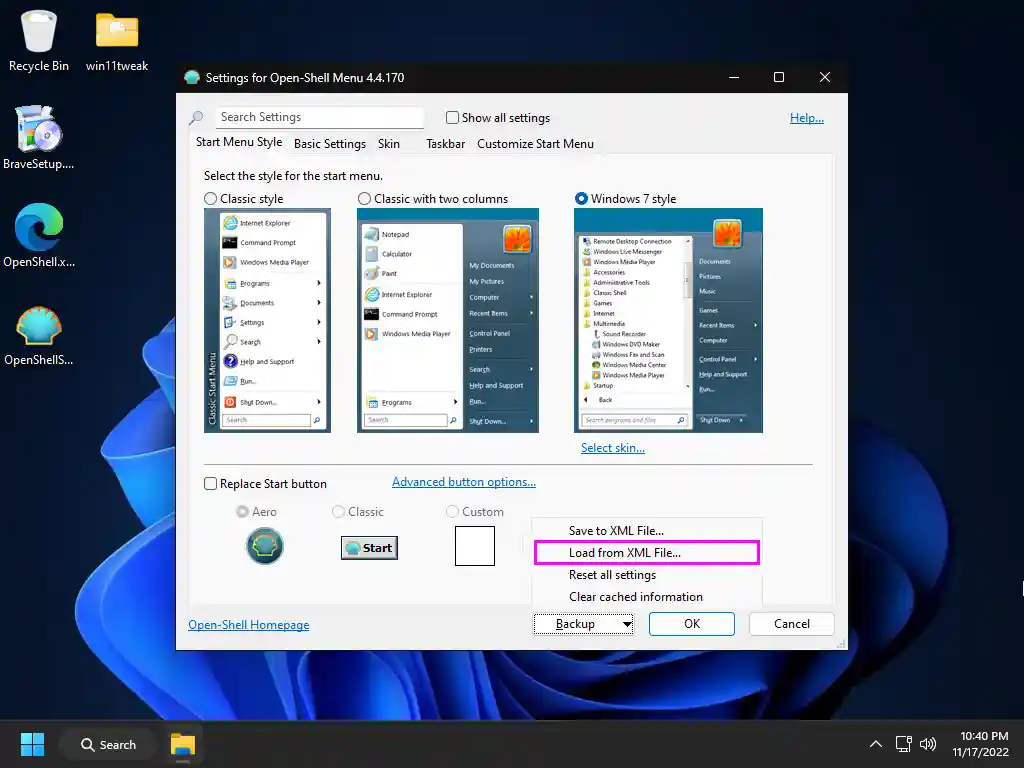Click the Custom button image swatch
Viewport: 1024px width, 768px height.
pos(474,545)
